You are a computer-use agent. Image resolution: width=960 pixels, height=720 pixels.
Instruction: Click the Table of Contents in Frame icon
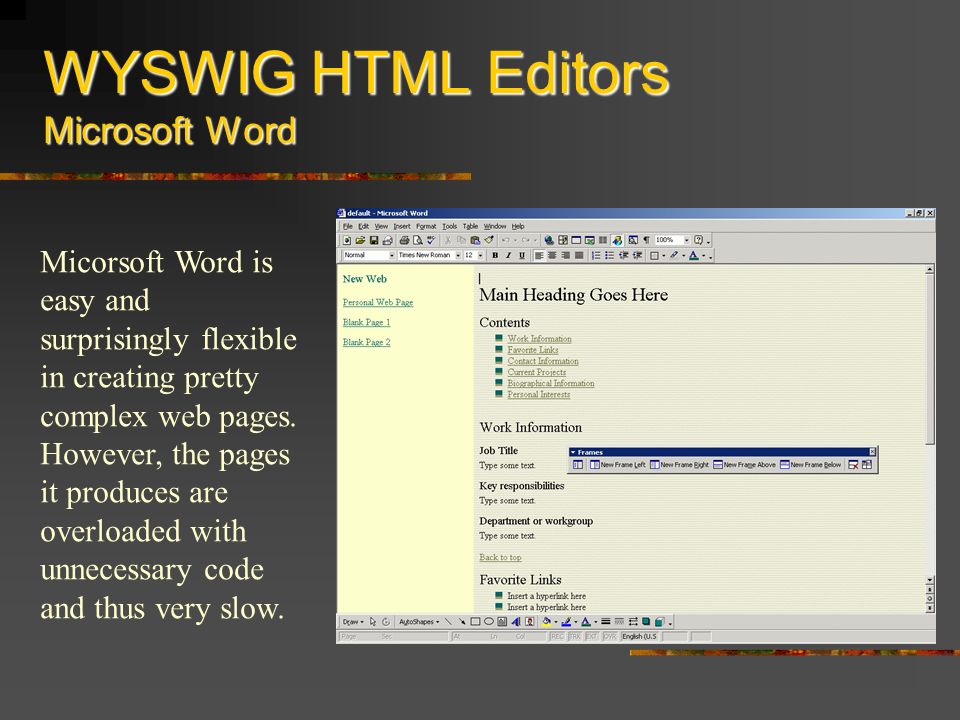[577, 465]
